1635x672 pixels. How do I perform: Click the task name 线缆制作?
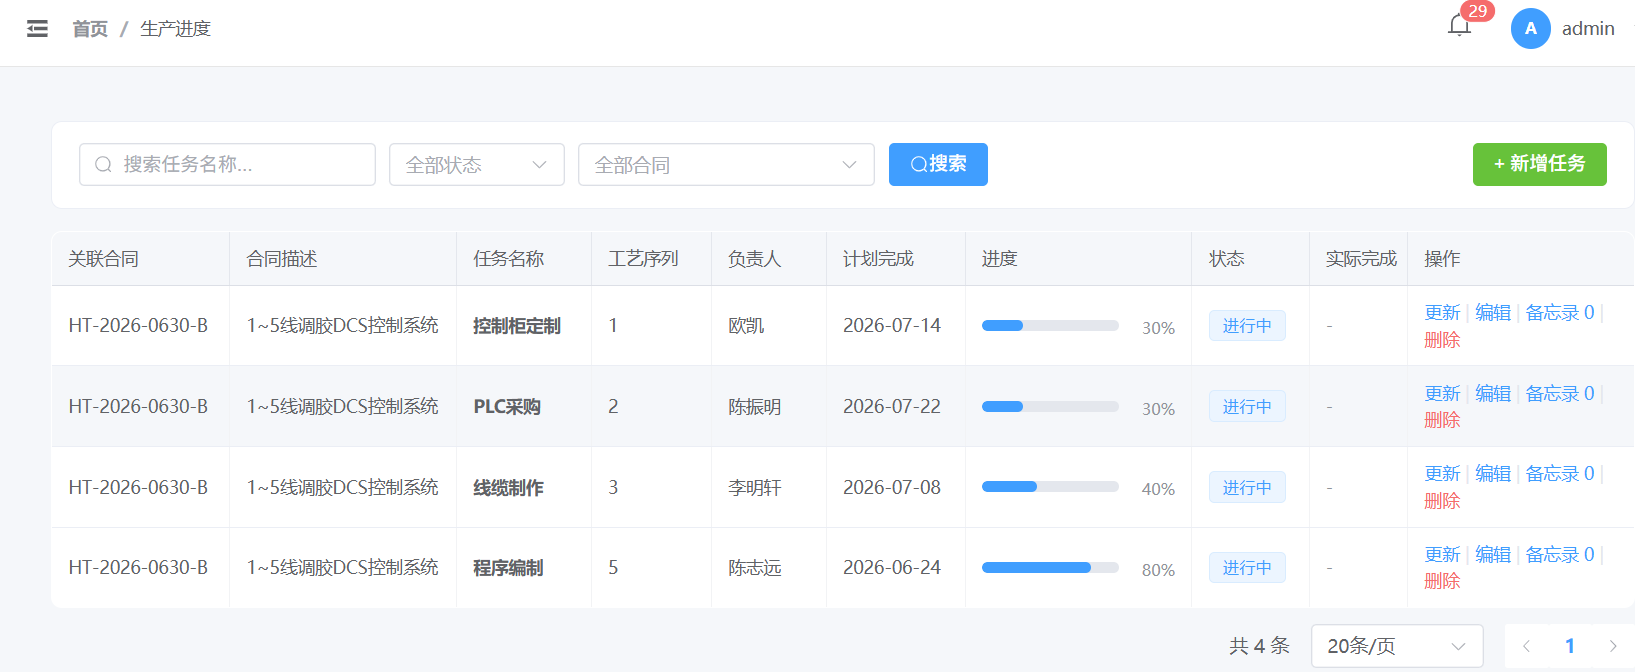[x=508, y=488]
